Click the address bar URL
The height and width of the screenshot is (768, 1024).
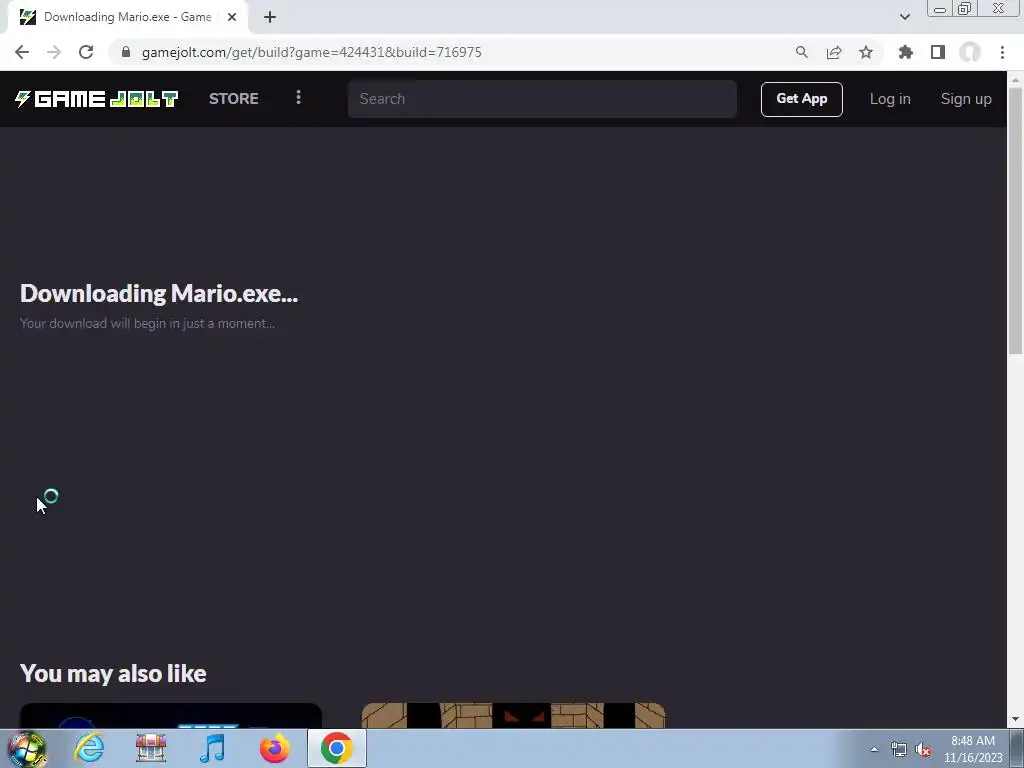(x=312, y=52)
